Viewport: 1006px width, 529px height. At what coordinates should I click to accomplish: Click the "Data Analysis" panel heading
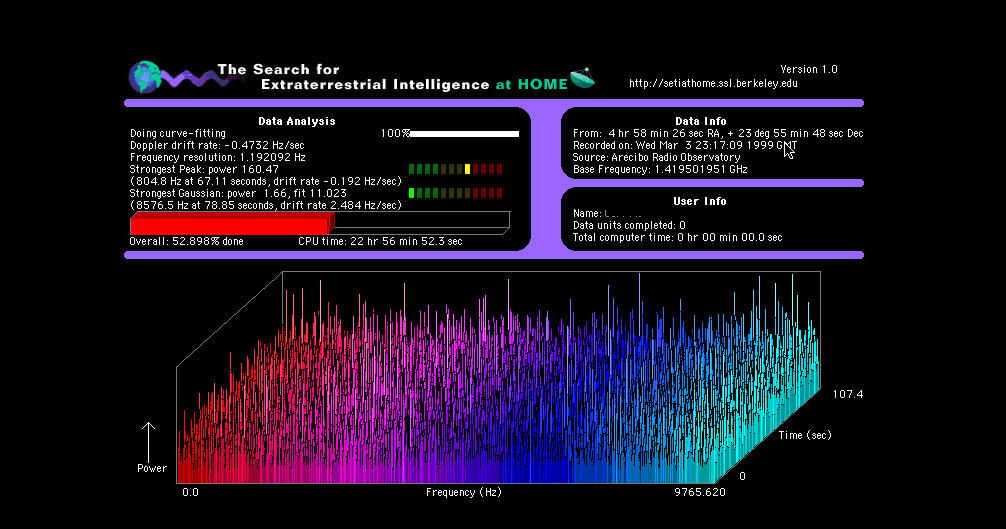[296, 121]
